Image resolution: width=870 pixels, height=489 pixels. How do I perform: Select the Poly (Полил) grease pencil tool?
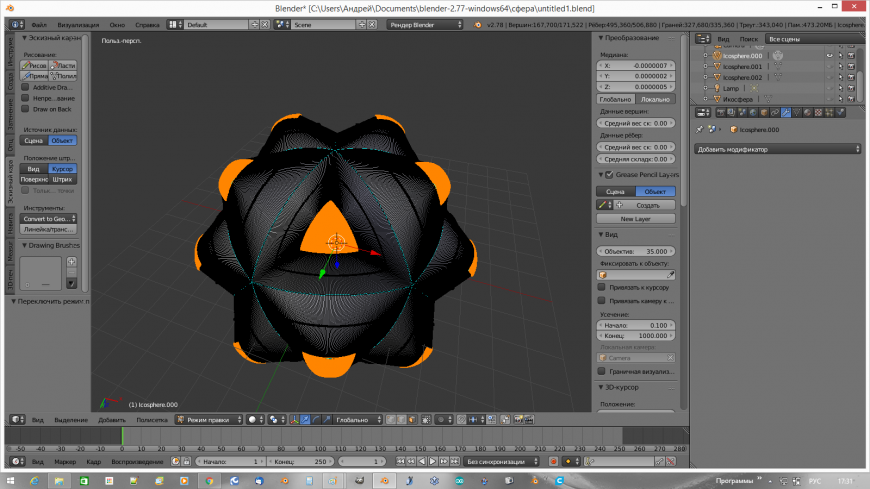(x=63, y=76)
